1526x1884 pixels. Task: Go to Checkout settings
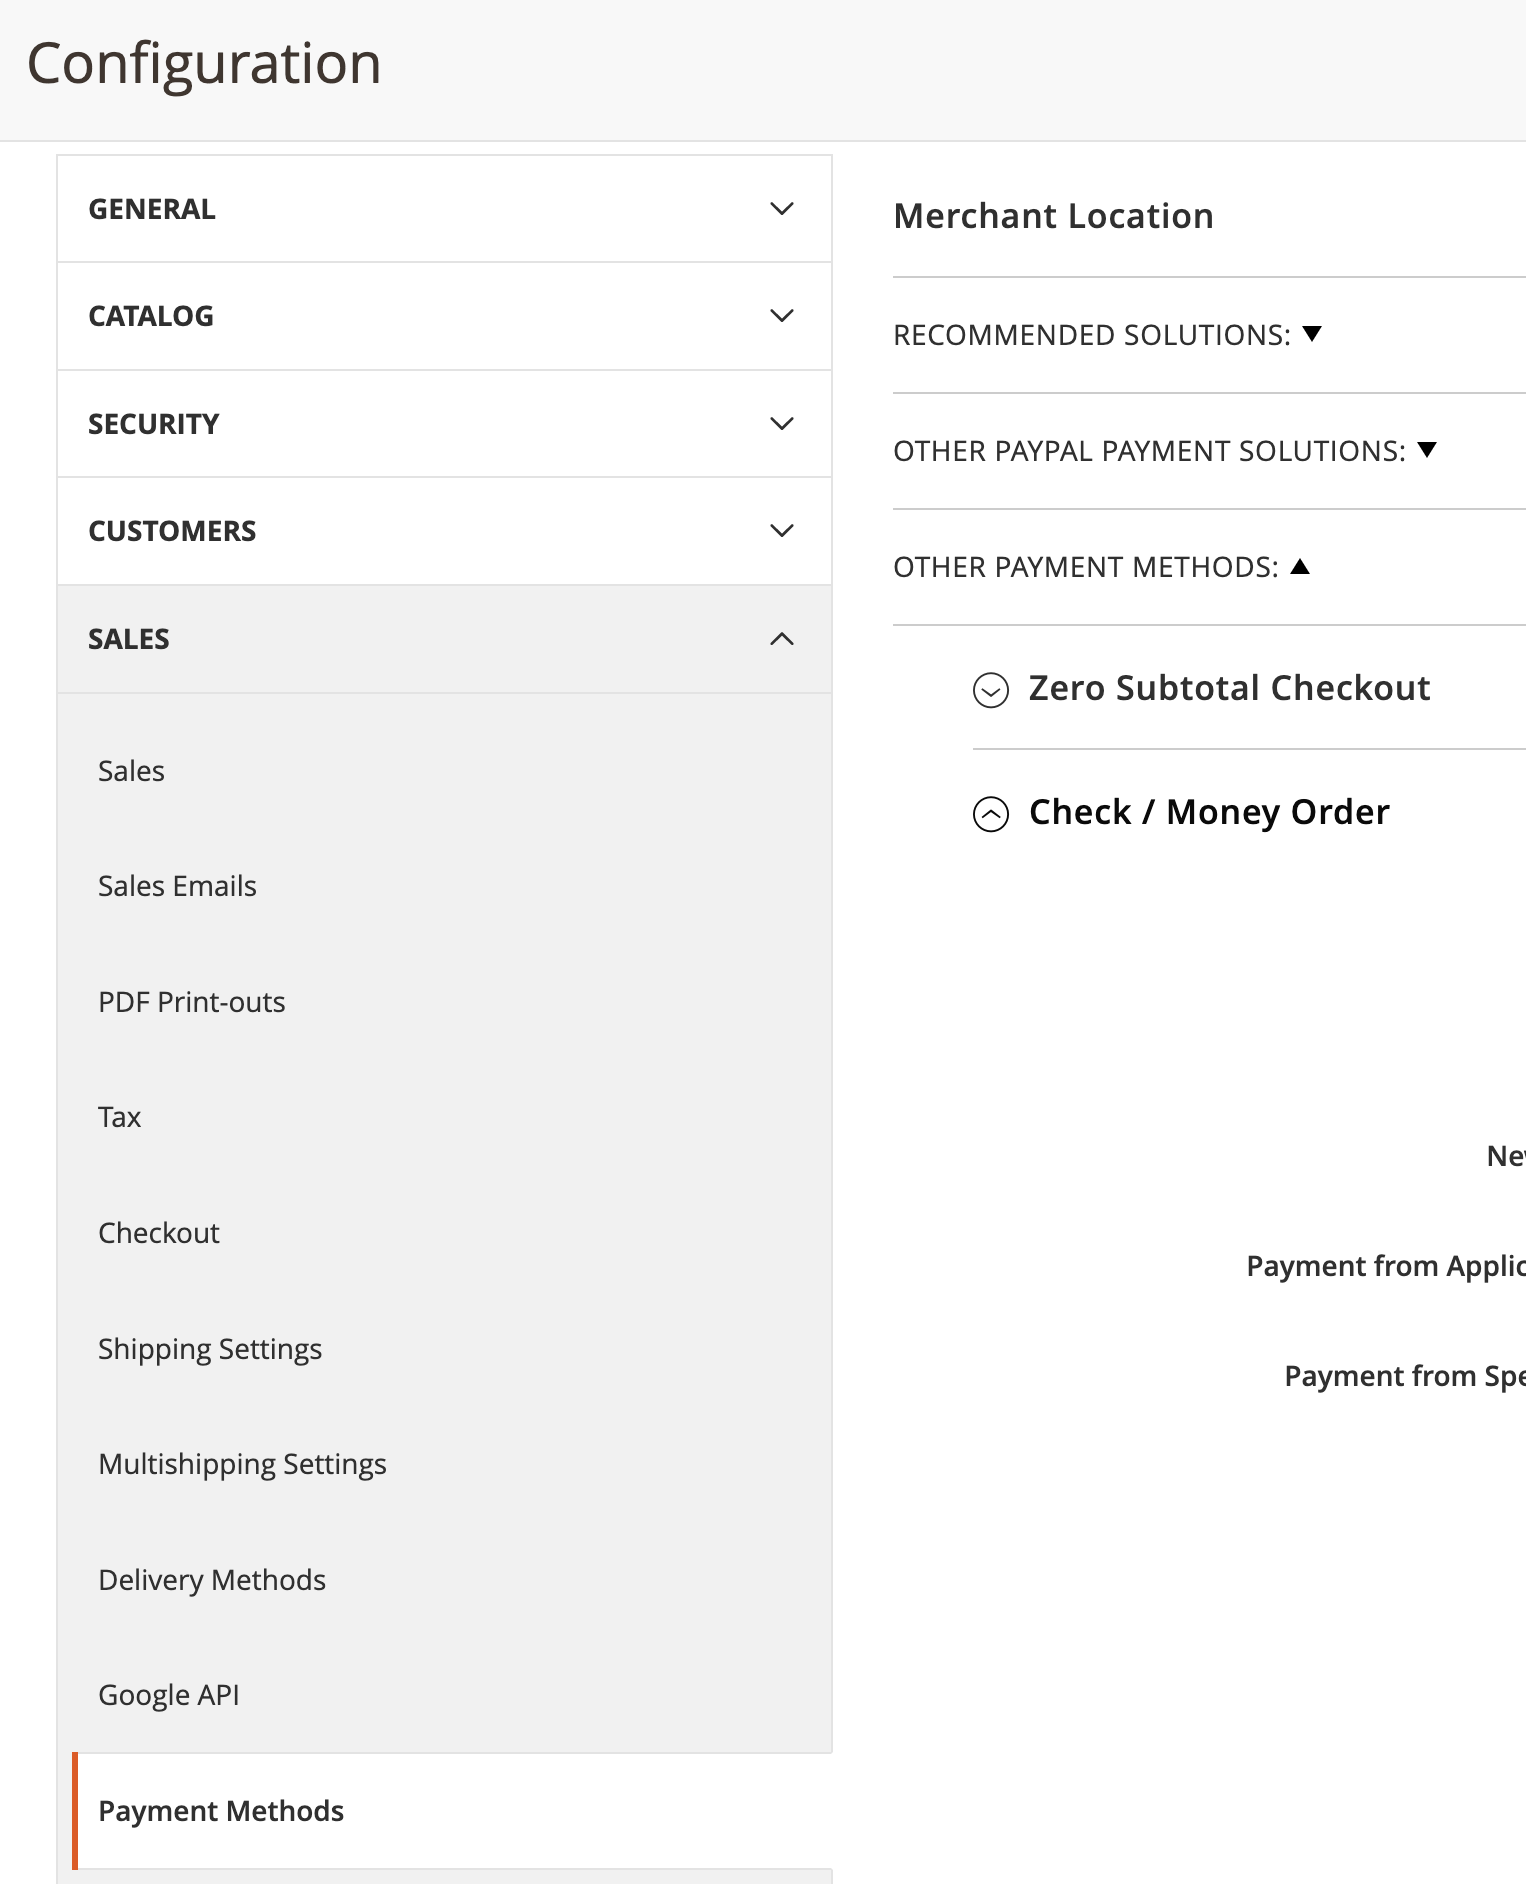(158, 1233)
